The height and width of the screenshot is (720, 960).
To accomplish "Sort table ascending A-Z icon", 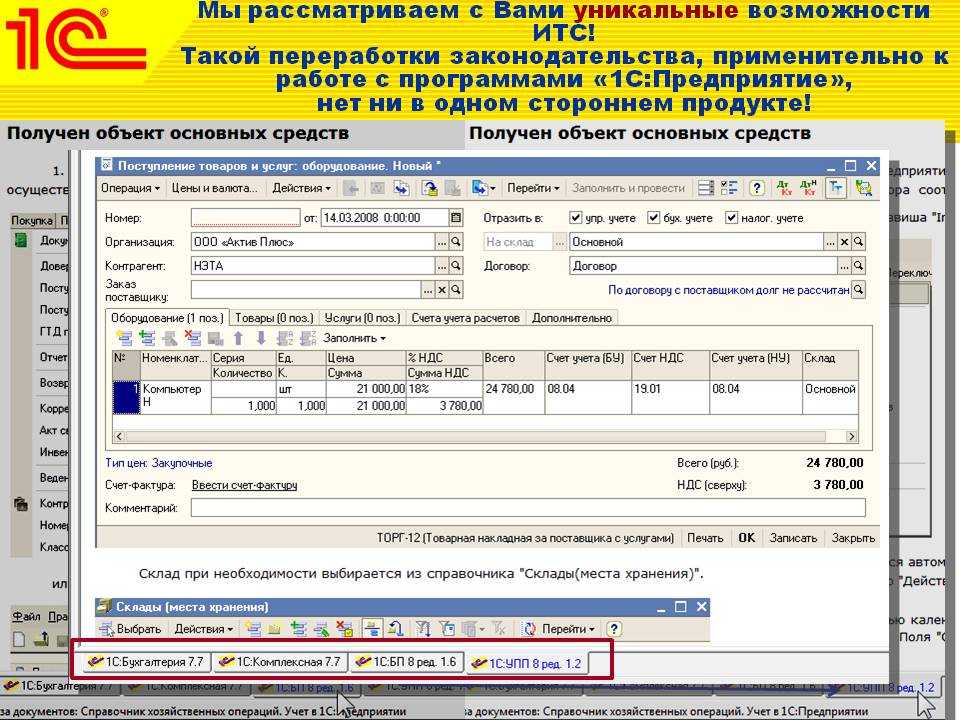I will point(285,338).
